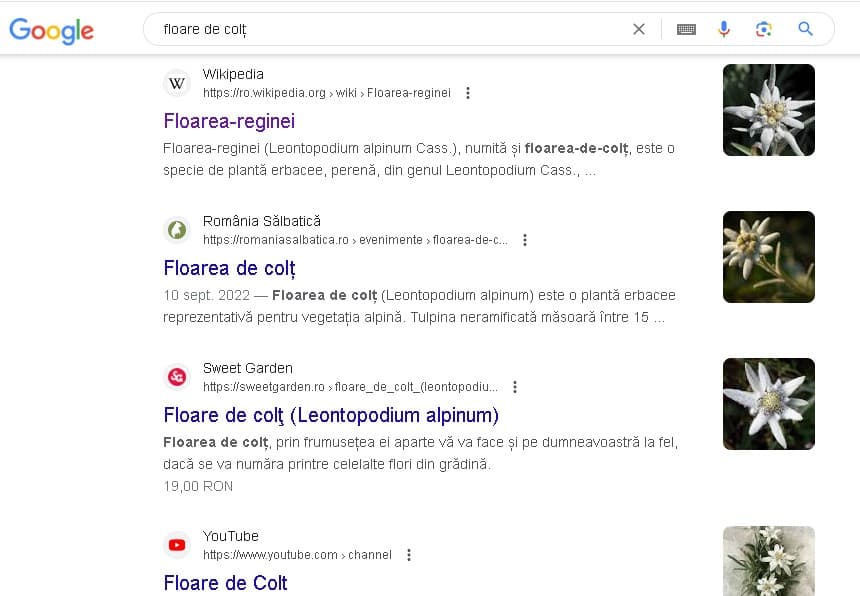Open Floare de colț (Leontopodium alpinum) link
Screen dimensions: 860x596
coord(331,415)
